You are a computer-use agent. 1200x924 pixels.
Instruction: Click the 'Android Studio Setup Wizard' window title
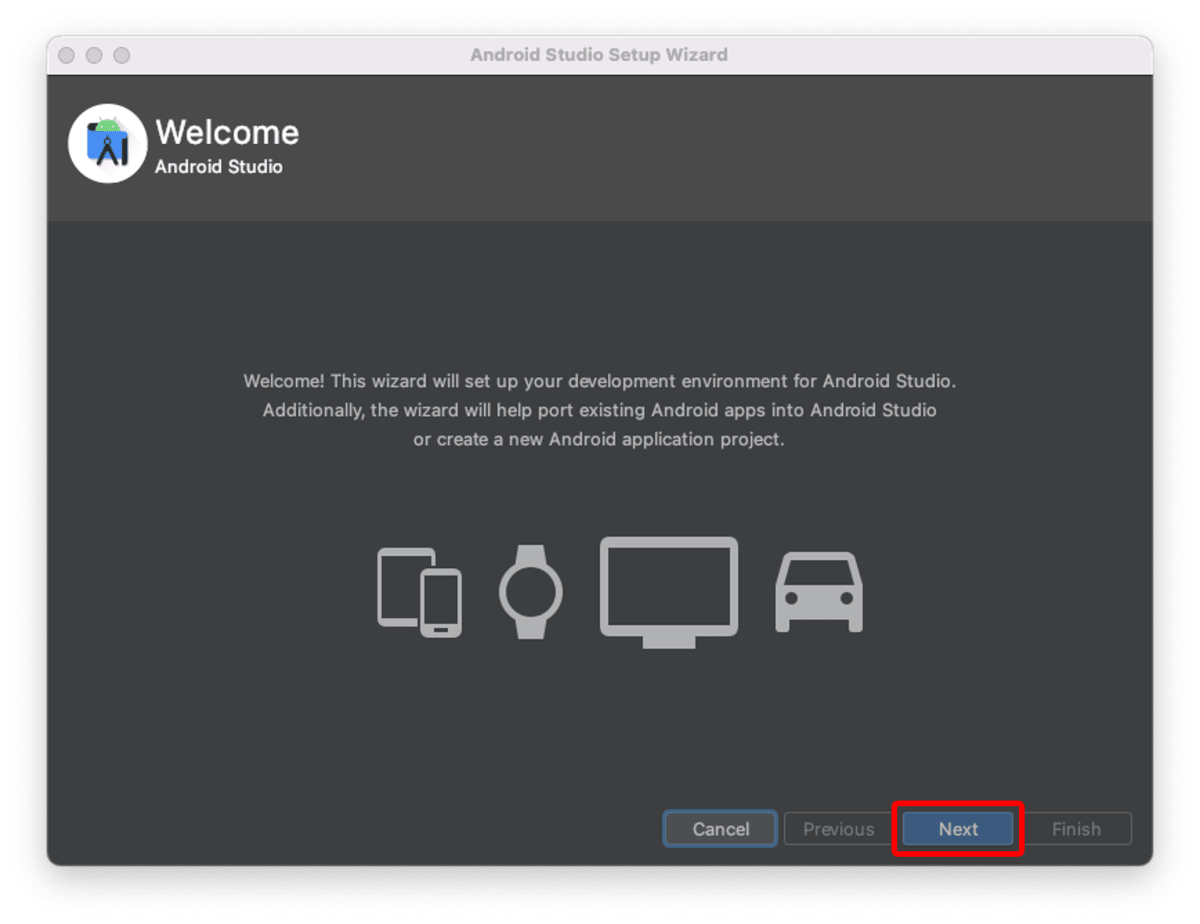tap(599, 55)
